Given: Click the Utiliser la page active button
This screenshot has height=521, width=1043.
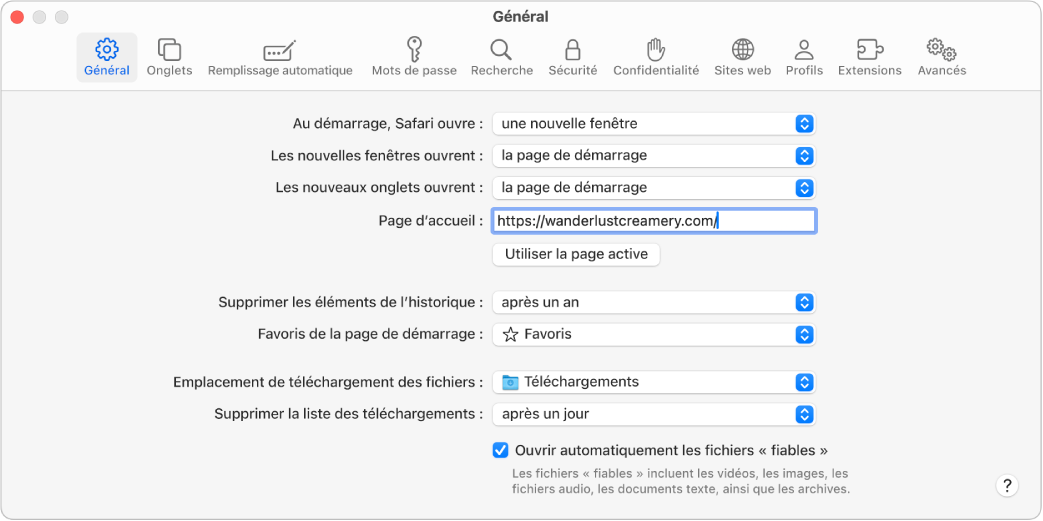Looking at the screenshot, I should pos(576,254).
